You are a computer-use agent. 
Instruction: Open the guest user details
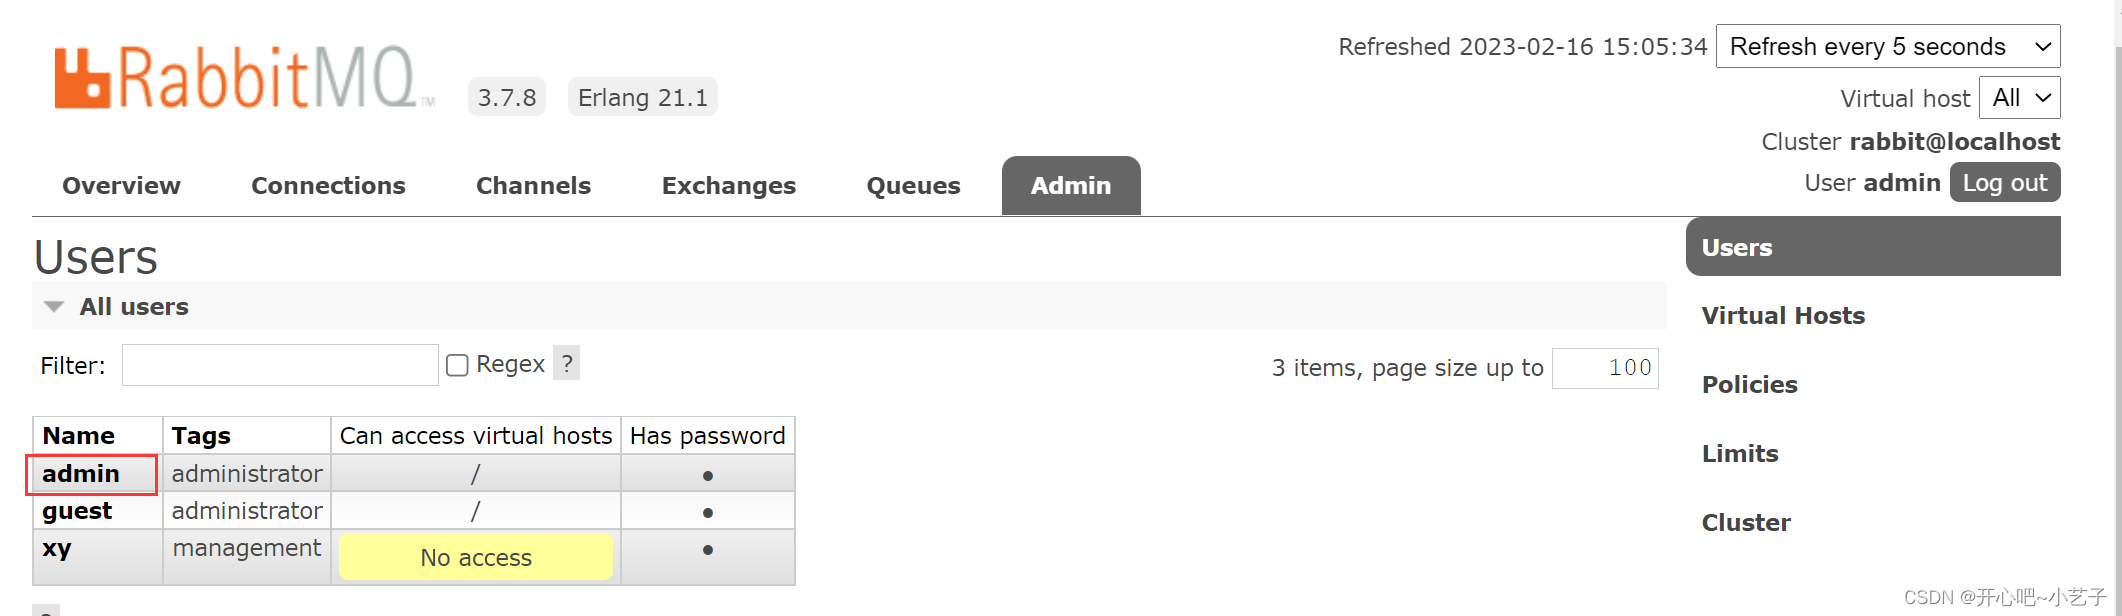point(76,510)
